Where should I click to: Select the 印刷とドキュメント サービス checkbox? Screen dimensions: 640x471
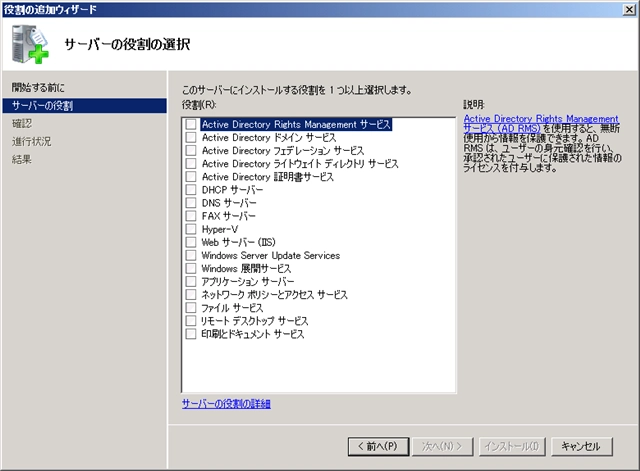(x=191, y=334)
